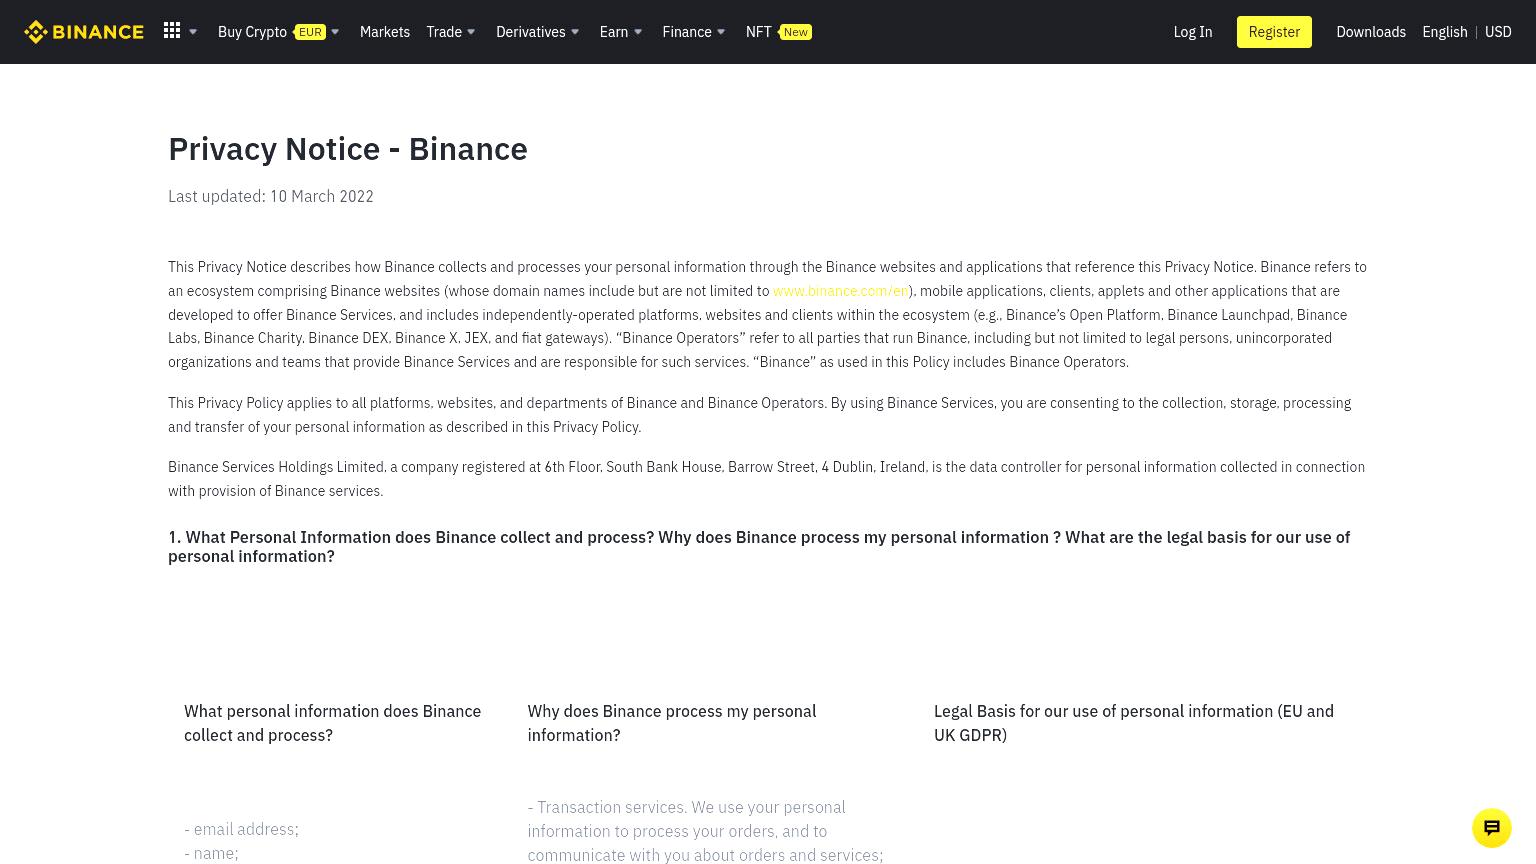Open the Earn menu
This screenshot has width=1536, height=864.
[x=614, y=32]
